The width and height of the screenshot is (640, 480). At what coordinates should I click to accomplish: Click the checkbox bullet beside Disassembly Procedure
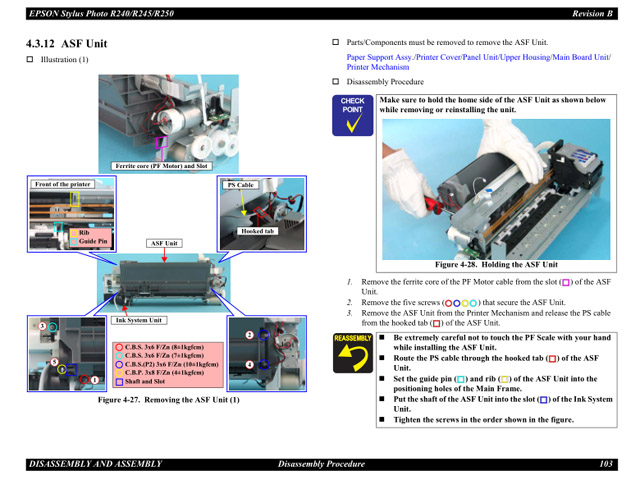(x=335, y=82)
